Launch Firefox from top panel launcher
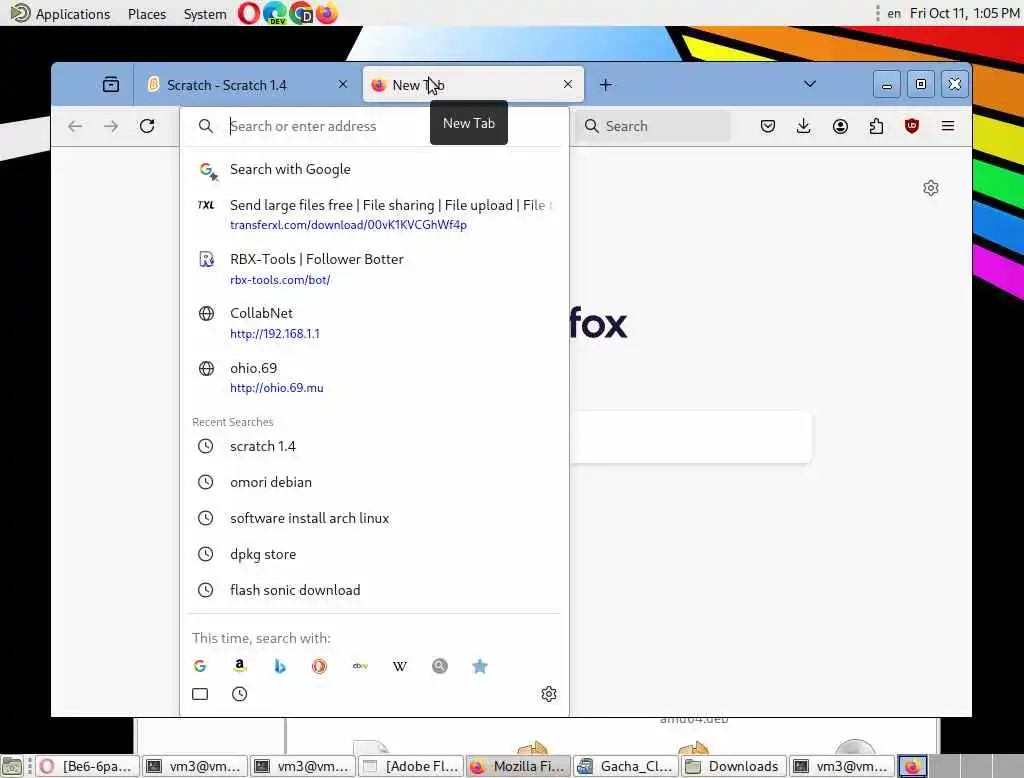 [x=327, y=13]
